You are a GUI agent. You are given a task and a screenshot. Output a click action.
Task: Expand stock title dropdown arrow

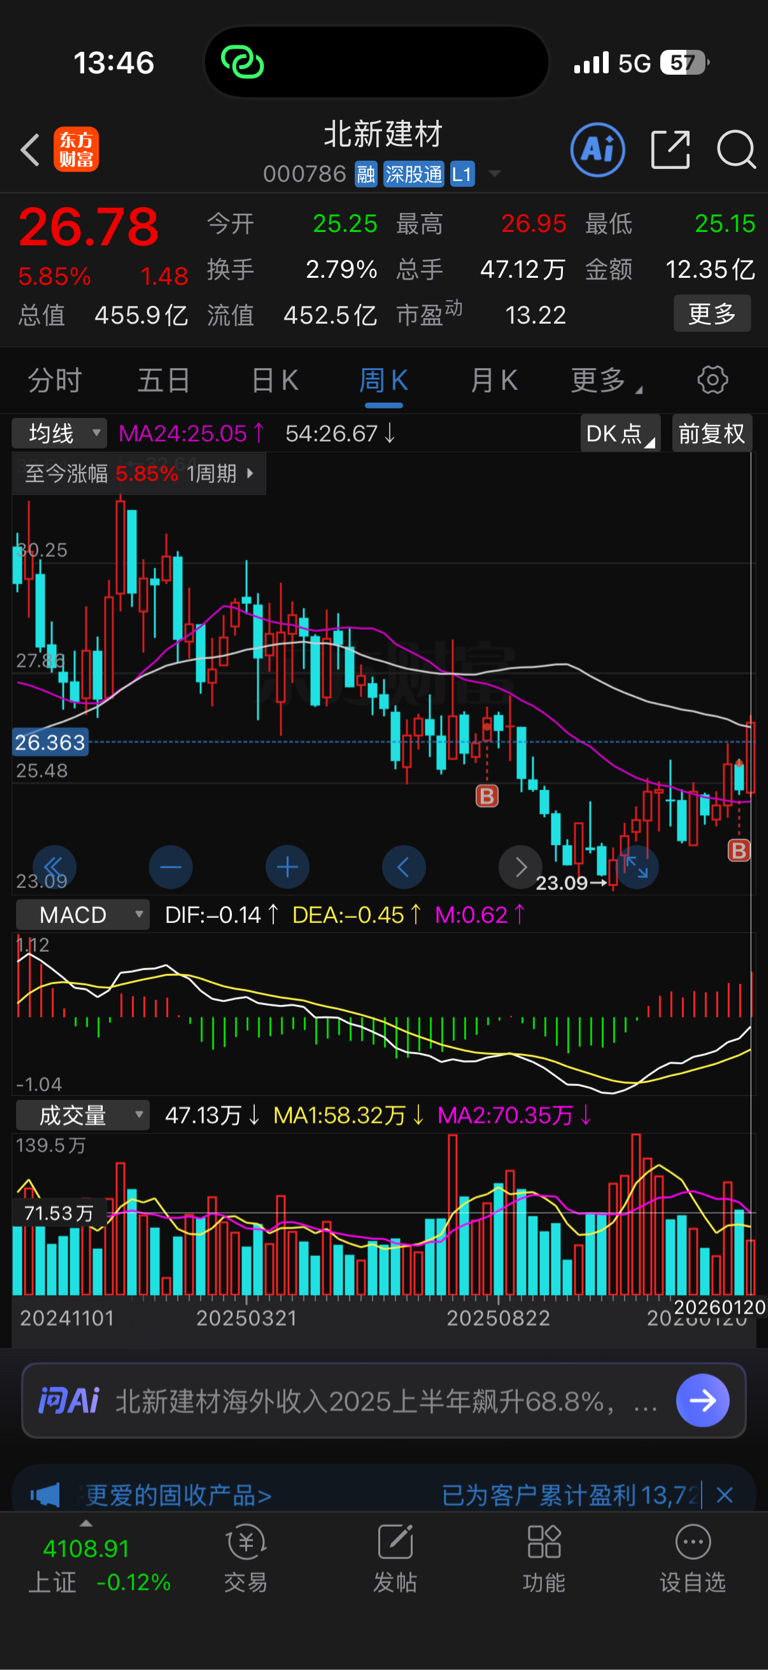tap(494, 175)
